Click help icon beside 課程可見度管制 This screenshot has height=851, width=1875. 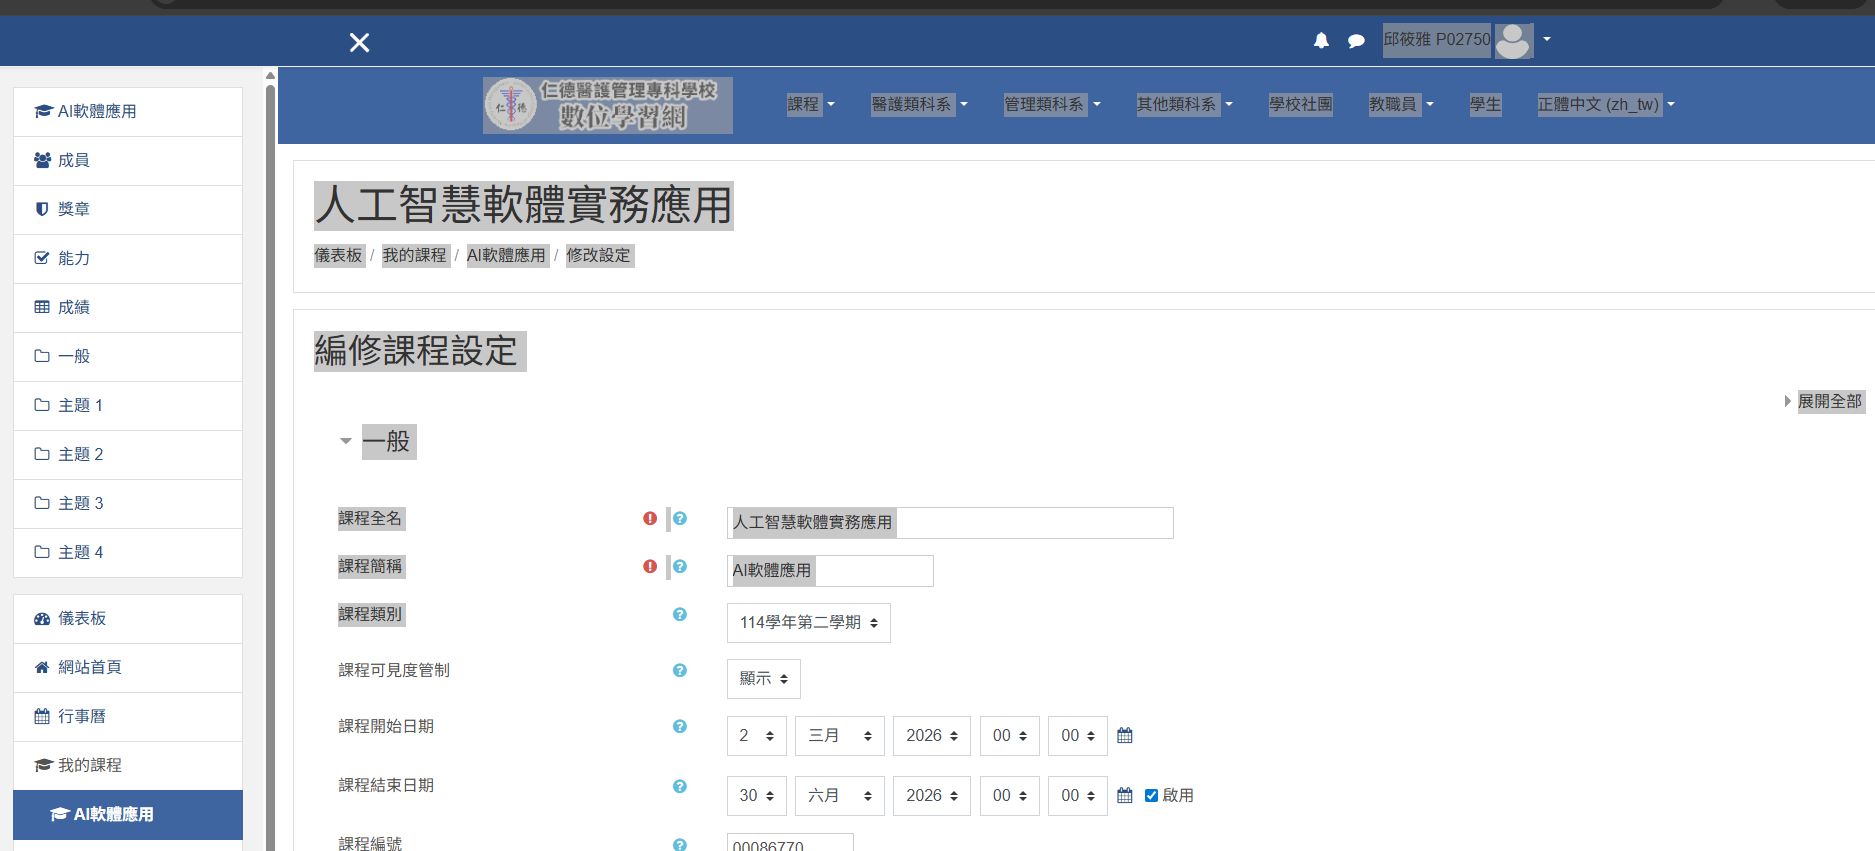click(680, 671)
